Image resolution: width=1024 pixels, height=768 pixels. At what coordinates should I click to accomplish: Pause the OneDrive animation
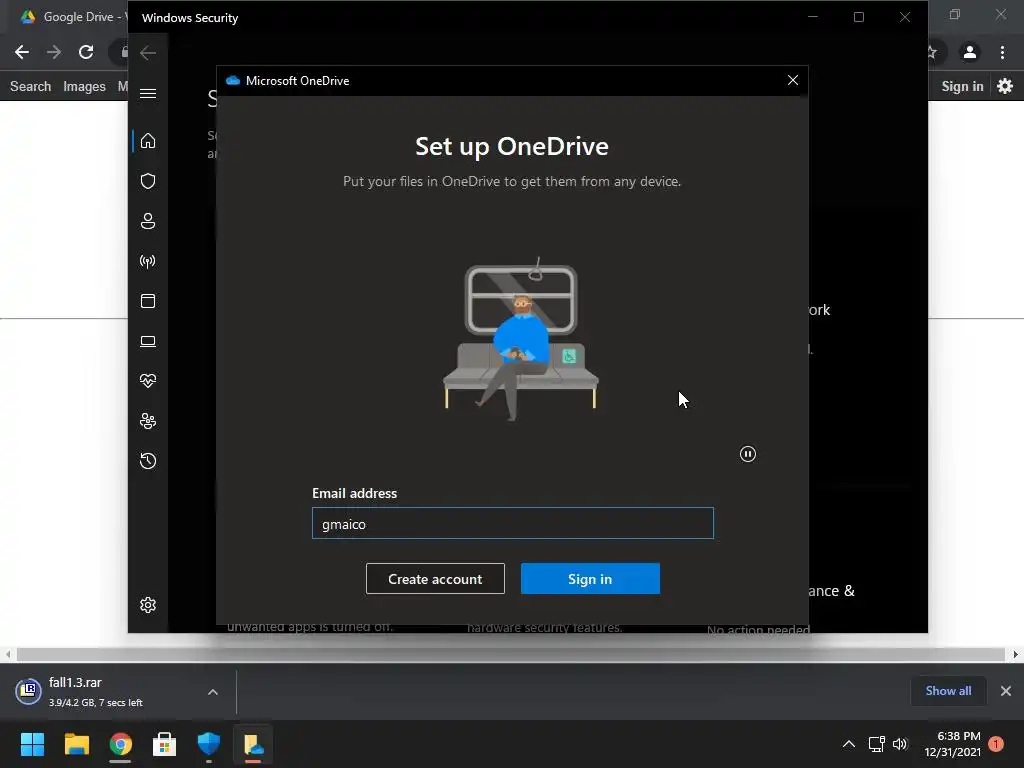pos(748,454)
